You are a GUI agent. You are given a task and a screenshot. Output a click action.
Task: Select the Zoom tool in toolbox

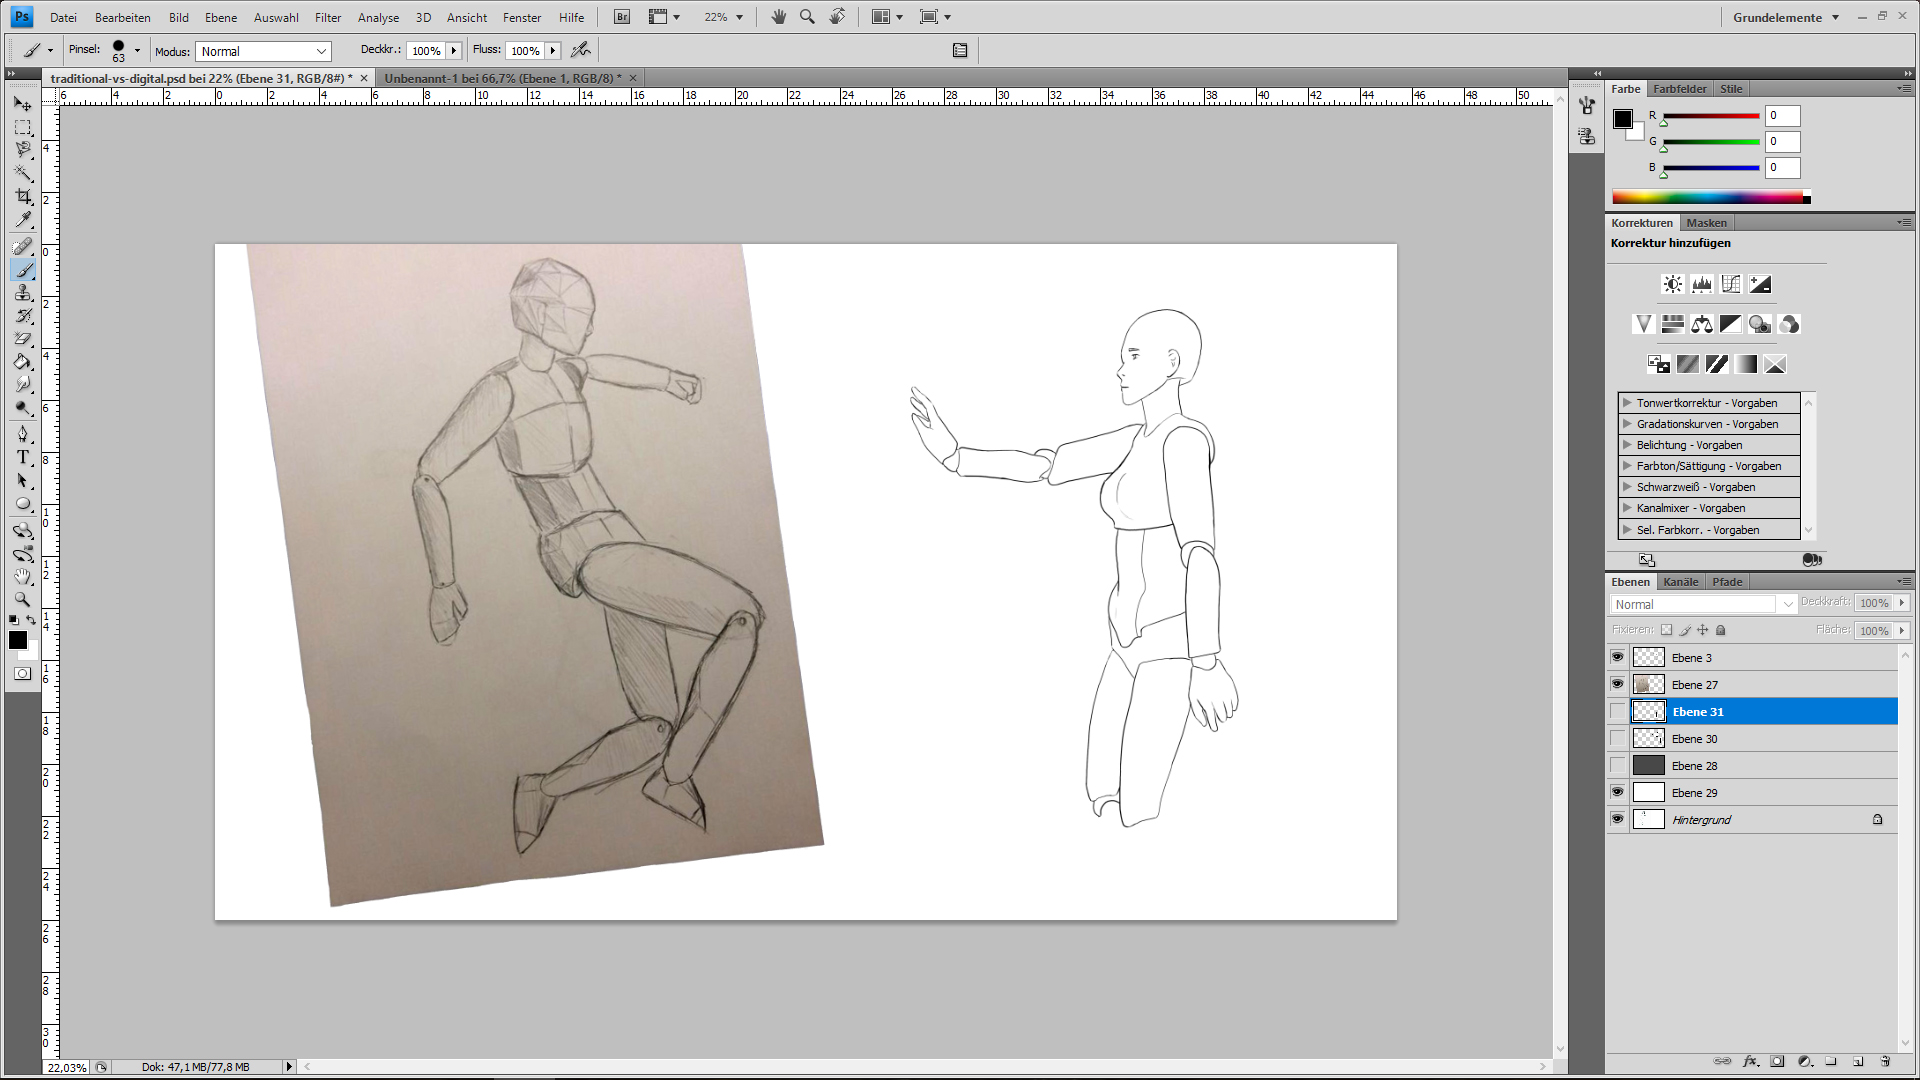click(22, 599)
